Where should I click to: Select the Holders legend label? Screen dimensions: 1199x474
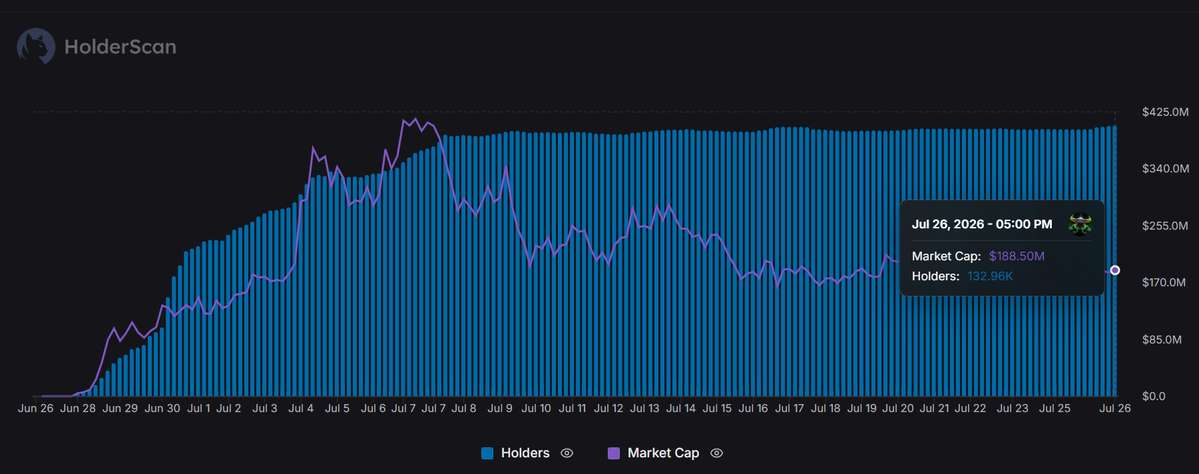click(525, 453)
